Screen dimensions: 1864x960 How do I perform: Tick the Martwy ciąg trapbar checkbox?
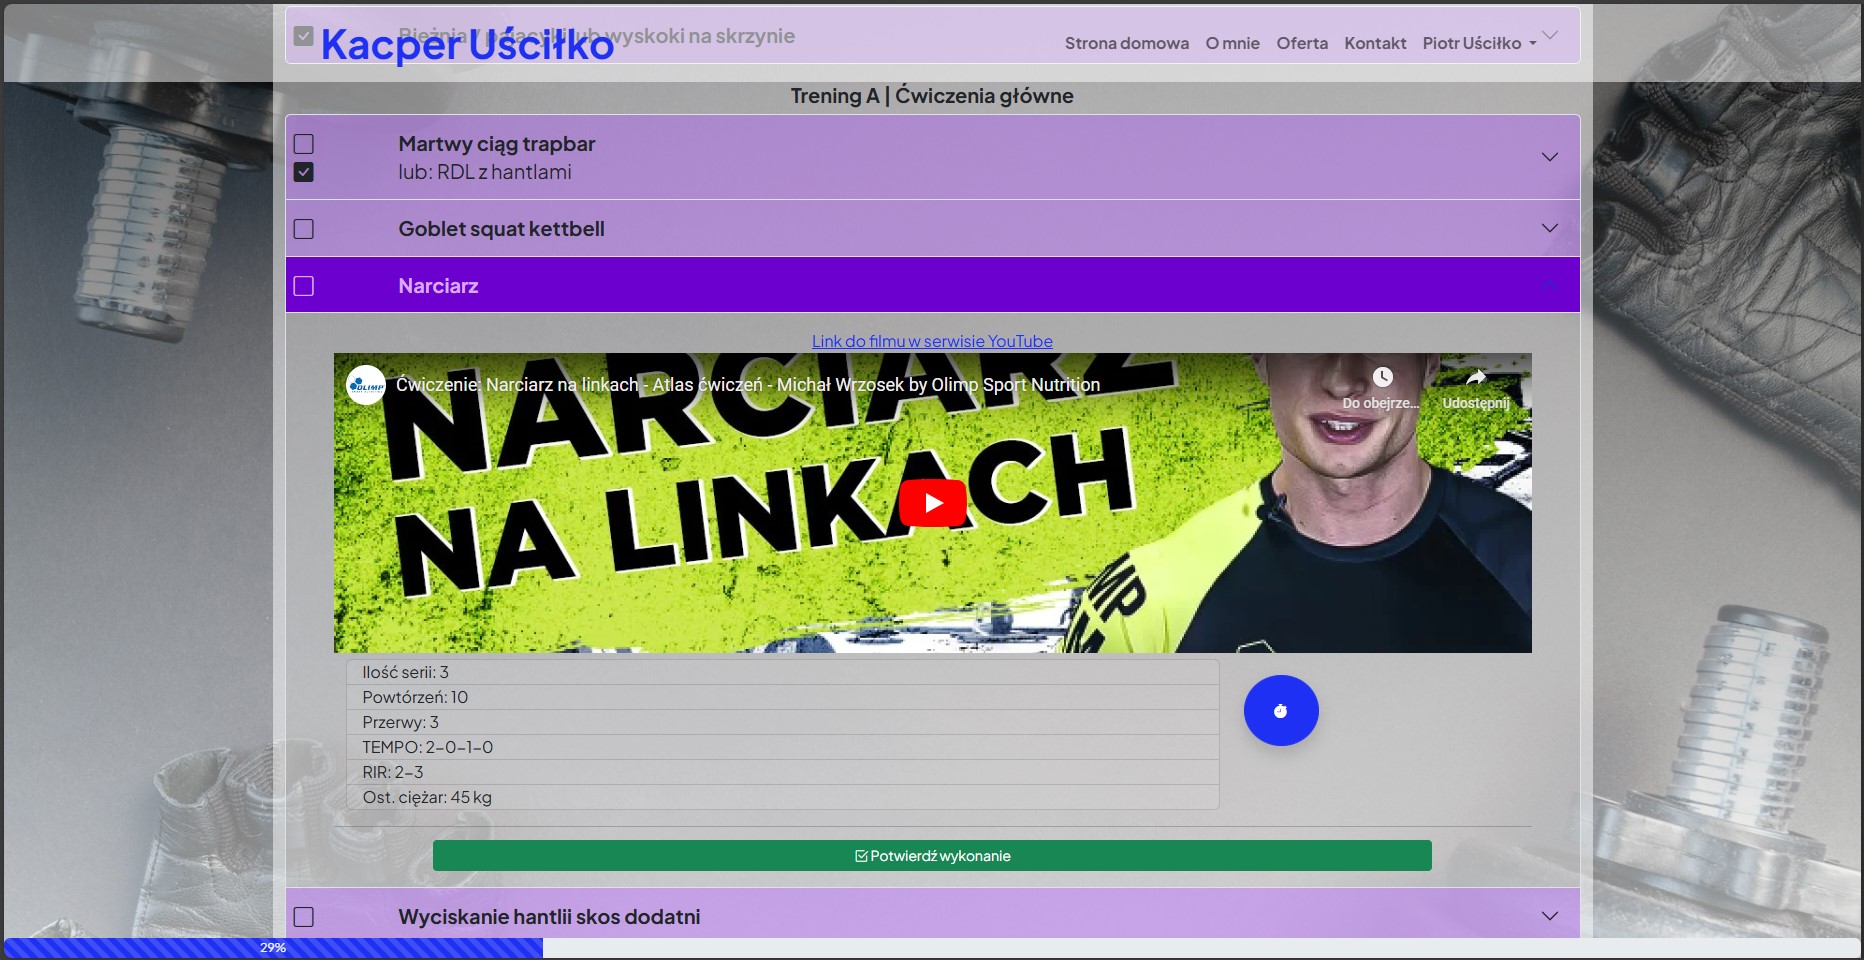(x=304, y=144)
